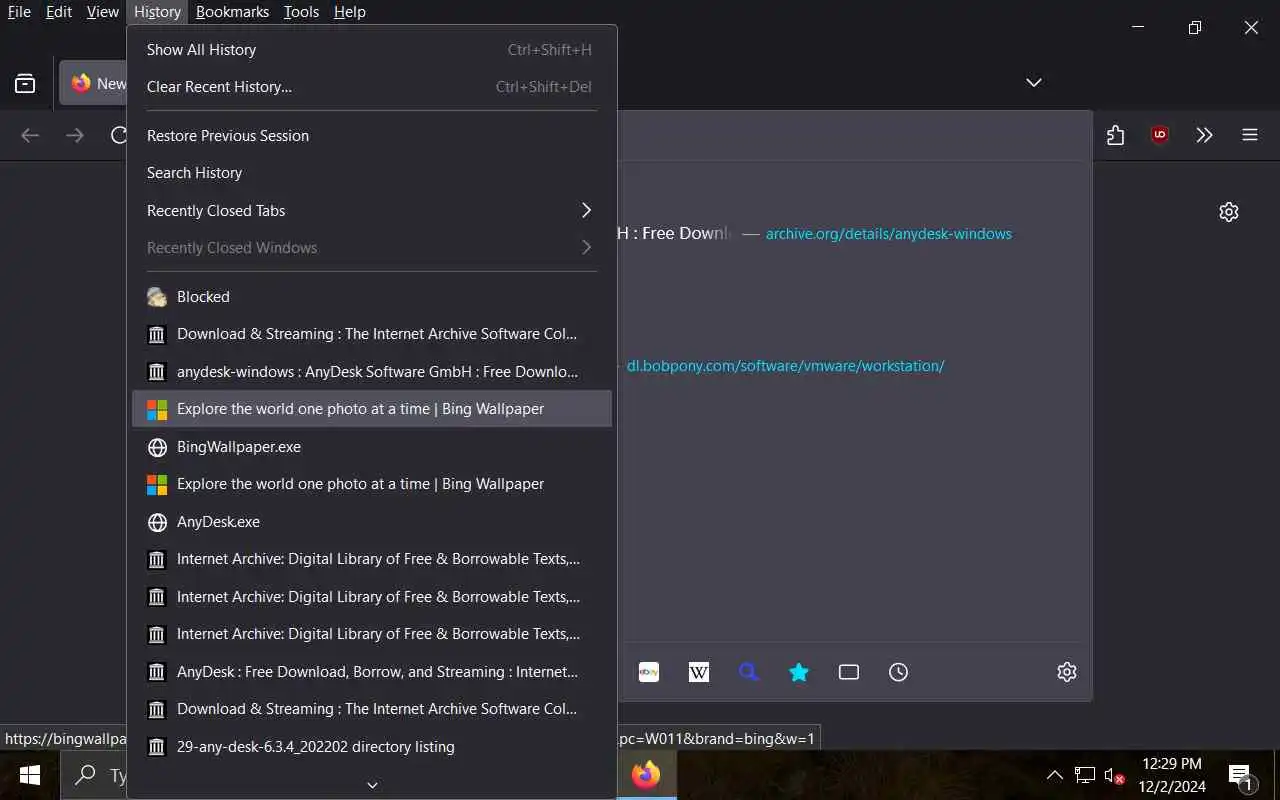Search with eBay shortcut icon
This screenshot has height=800, width=1280.
click(649, 672)
